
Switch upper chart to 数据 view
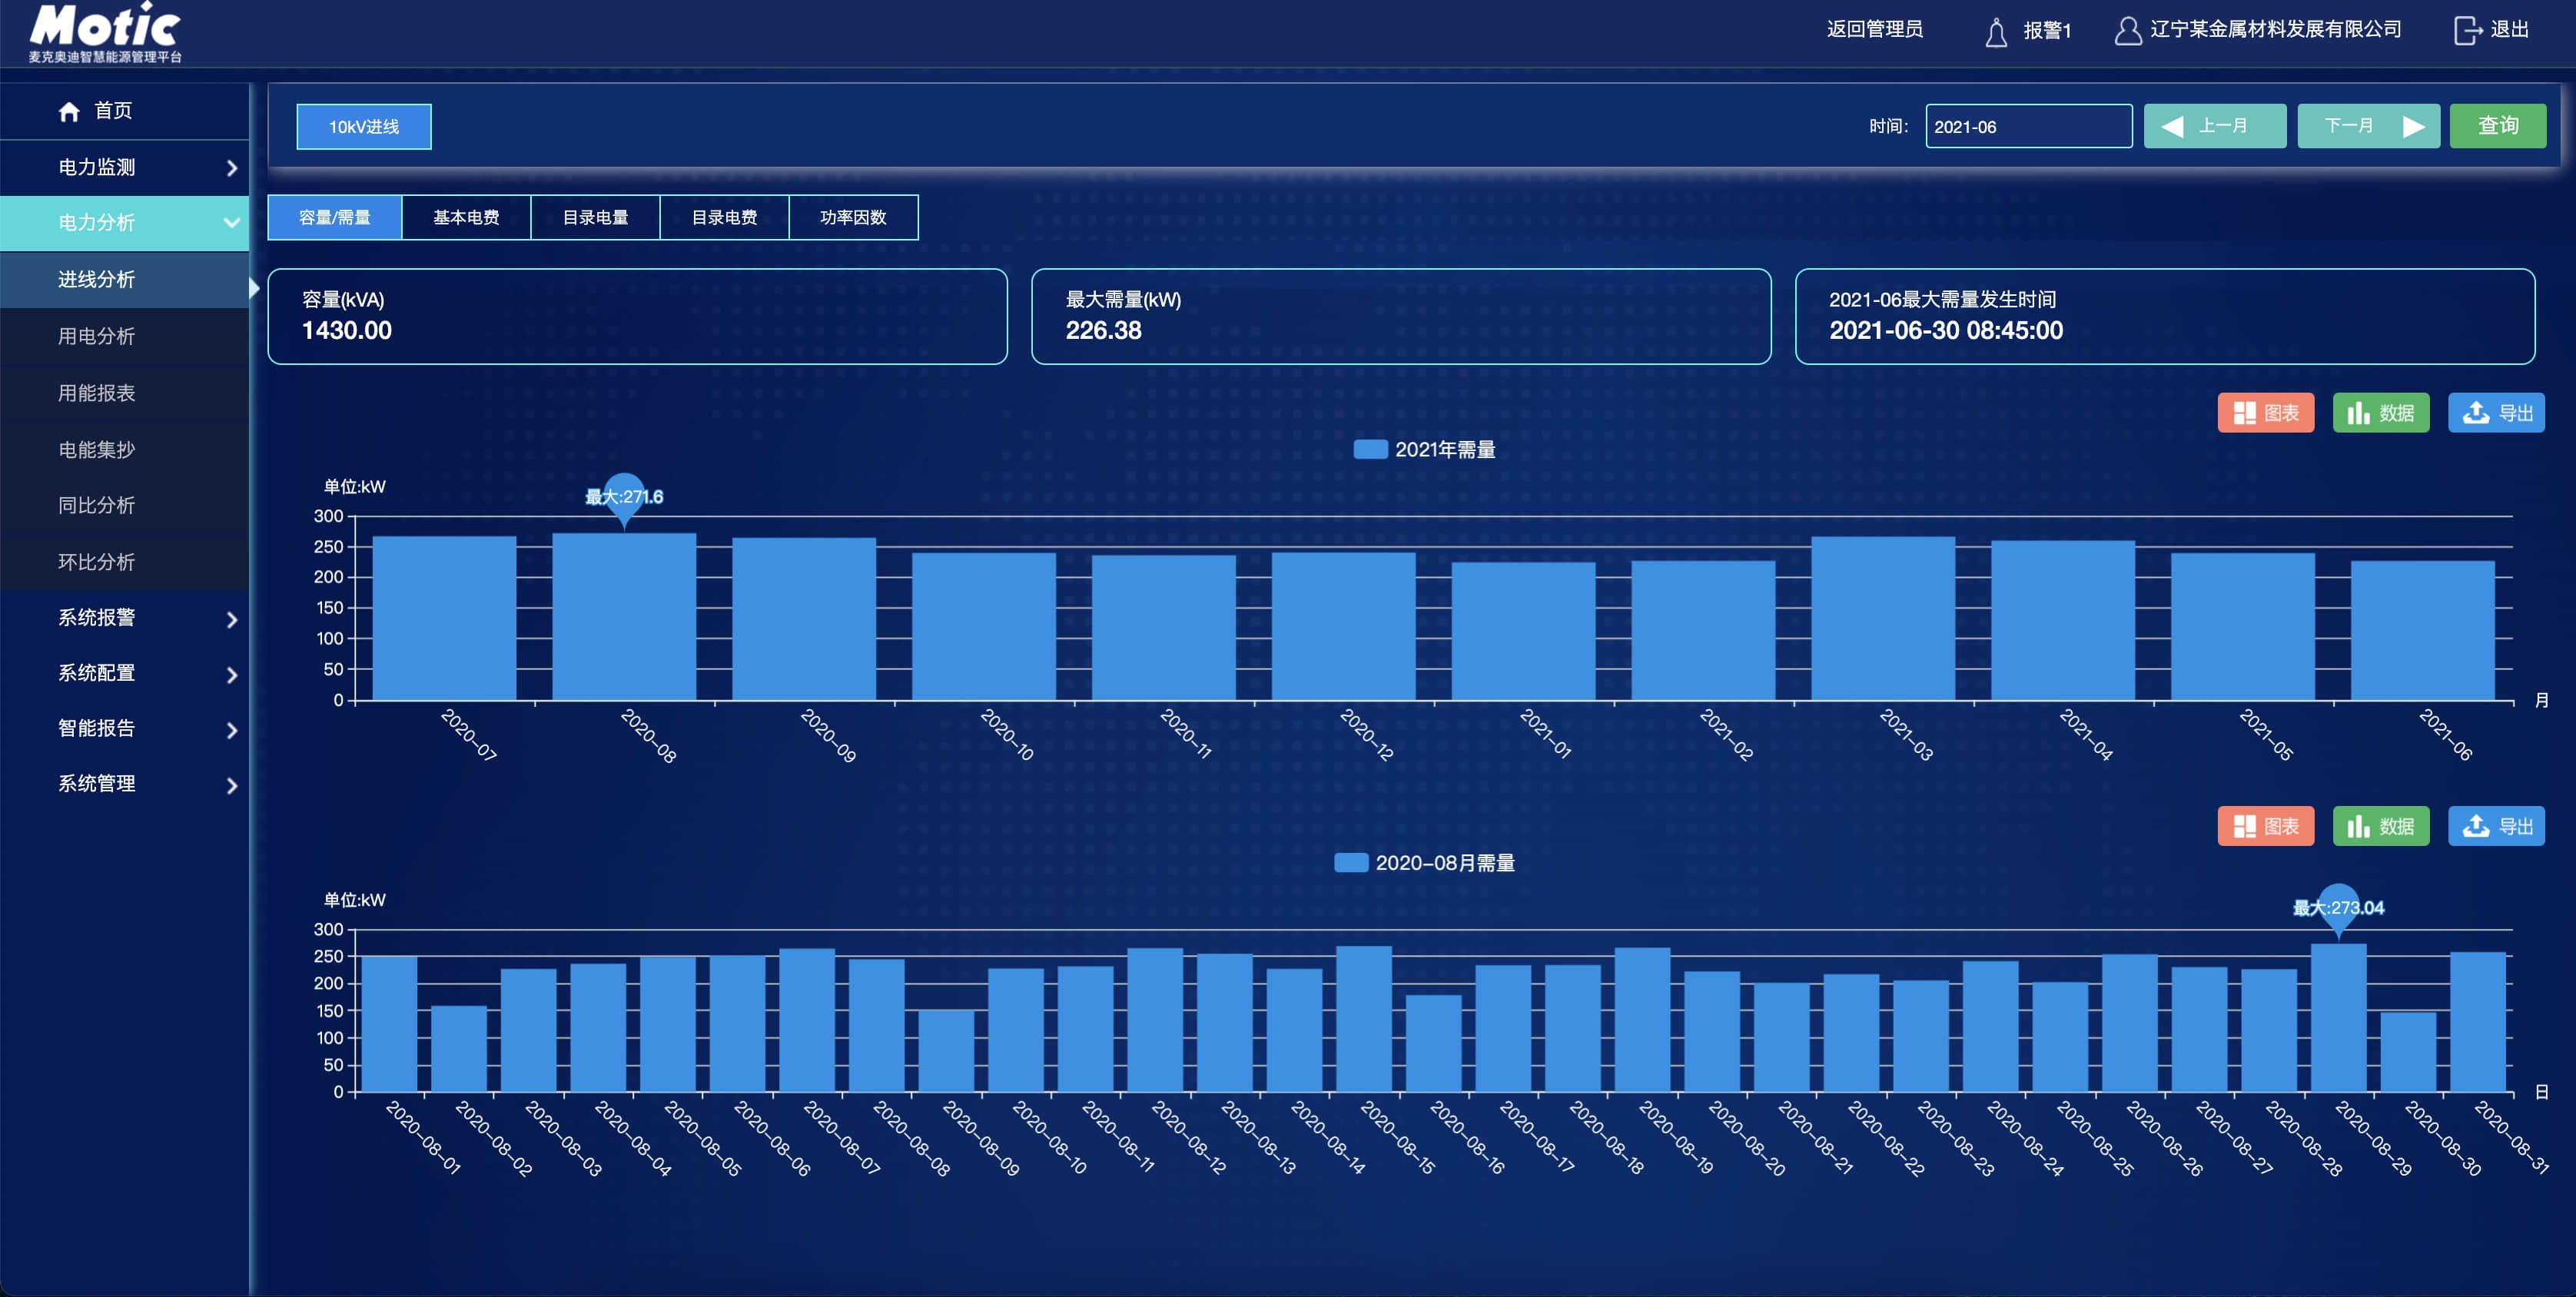[2380, 413]
